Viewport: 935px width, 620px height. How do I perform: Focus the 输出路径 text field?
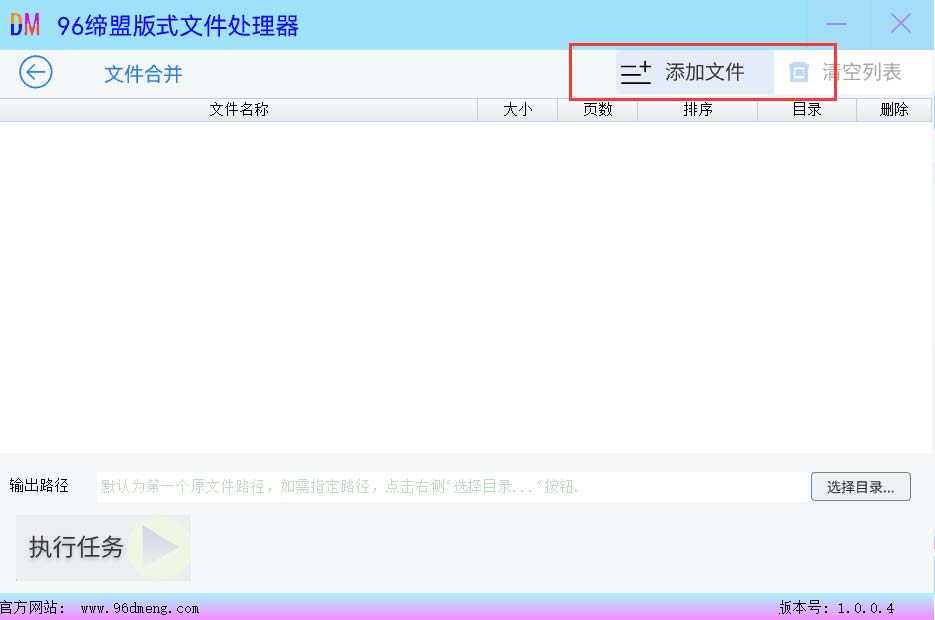(x=452, y=487)
